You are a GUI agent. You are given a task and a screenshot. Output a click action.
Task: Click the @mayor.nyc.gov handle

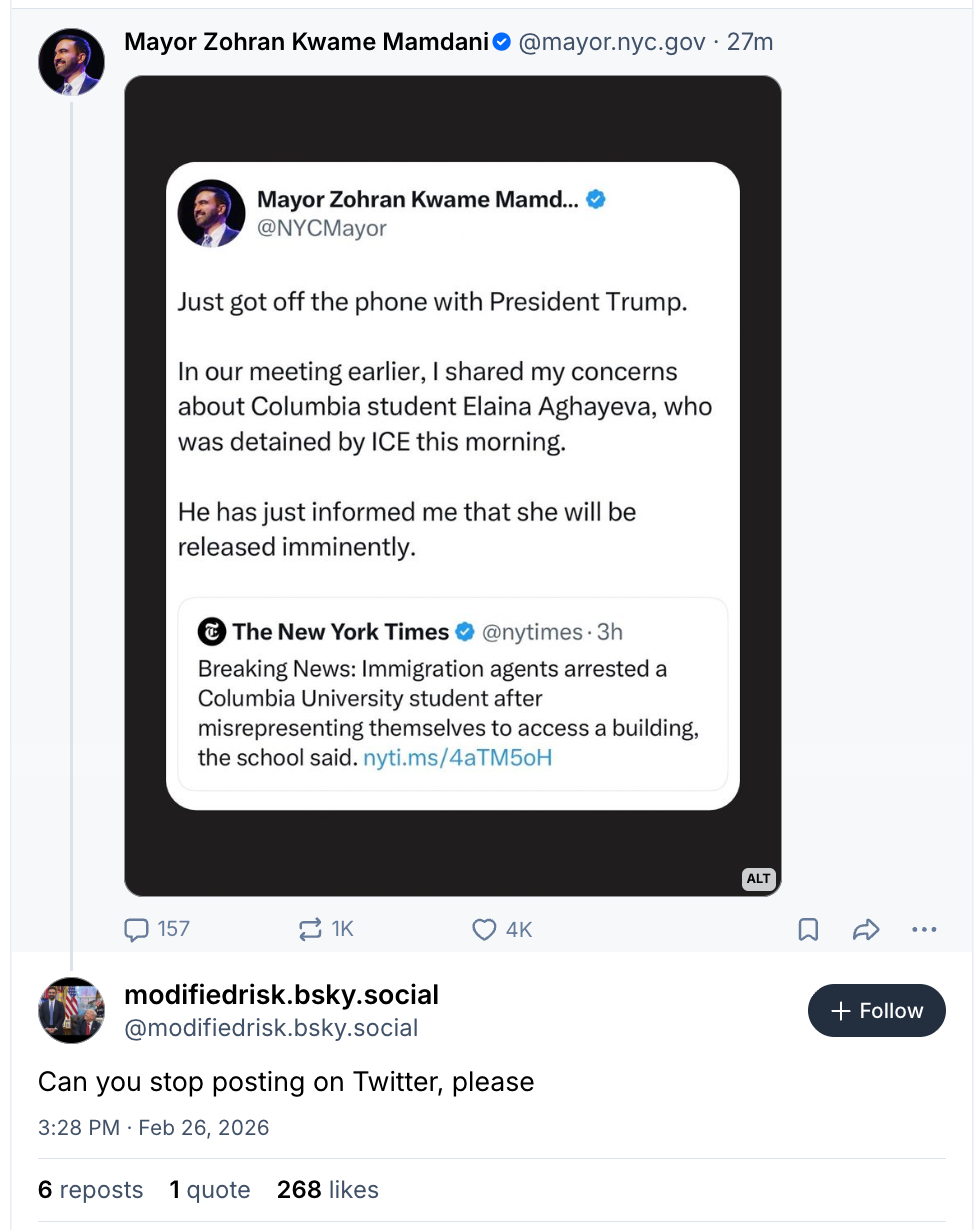611,42
